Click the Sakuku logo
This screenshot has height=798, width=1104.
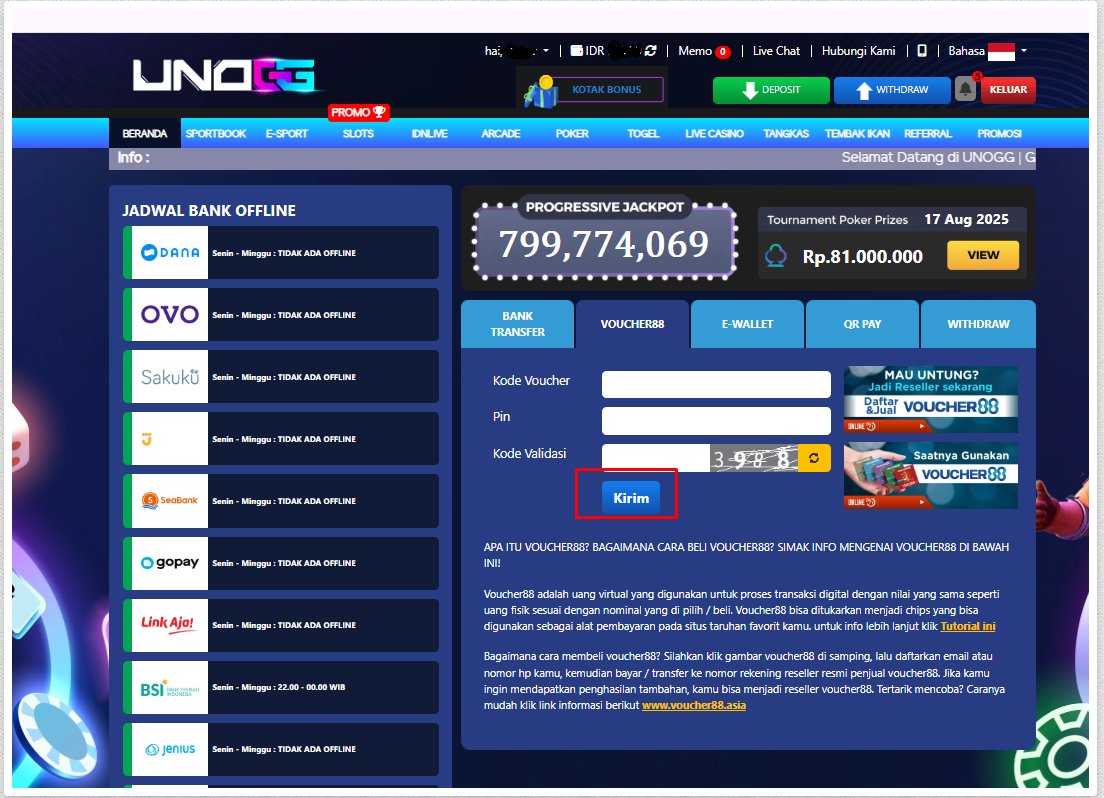click(x=170, y=376)
